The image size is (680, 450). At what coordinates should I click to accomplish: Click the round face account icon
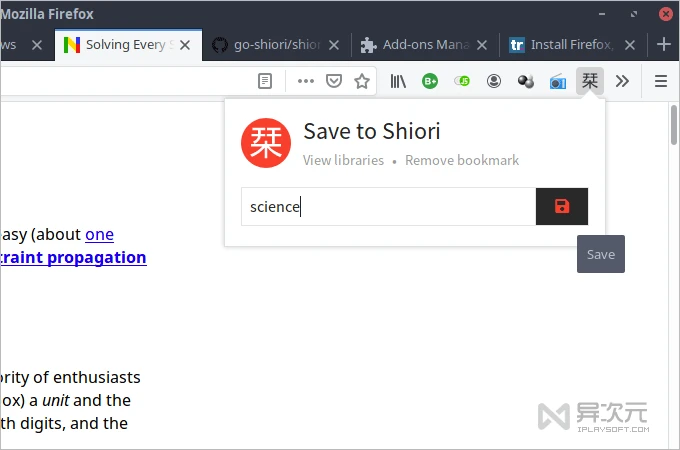tap(494, 81)
